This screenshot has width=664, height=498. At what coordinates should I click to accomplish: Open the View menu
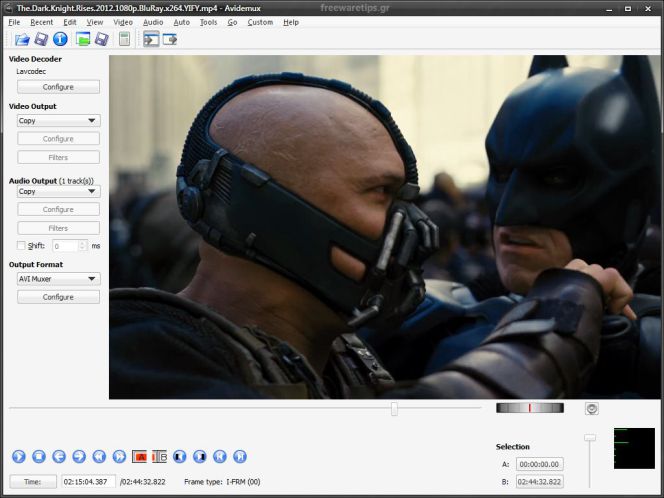tap(95, 22)
